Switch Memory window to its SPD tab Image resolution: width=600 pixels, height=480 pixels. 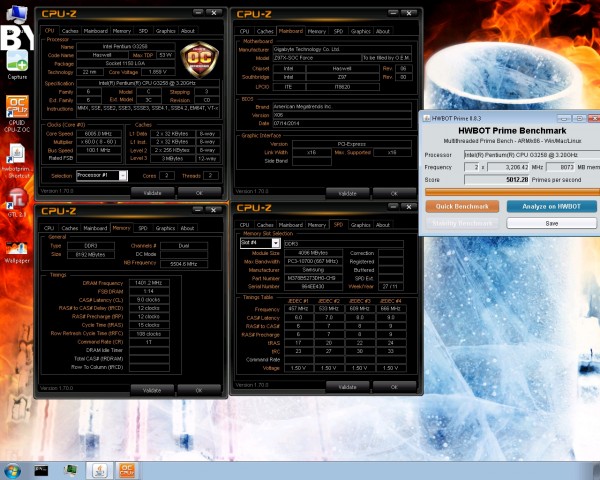point(143,228)
